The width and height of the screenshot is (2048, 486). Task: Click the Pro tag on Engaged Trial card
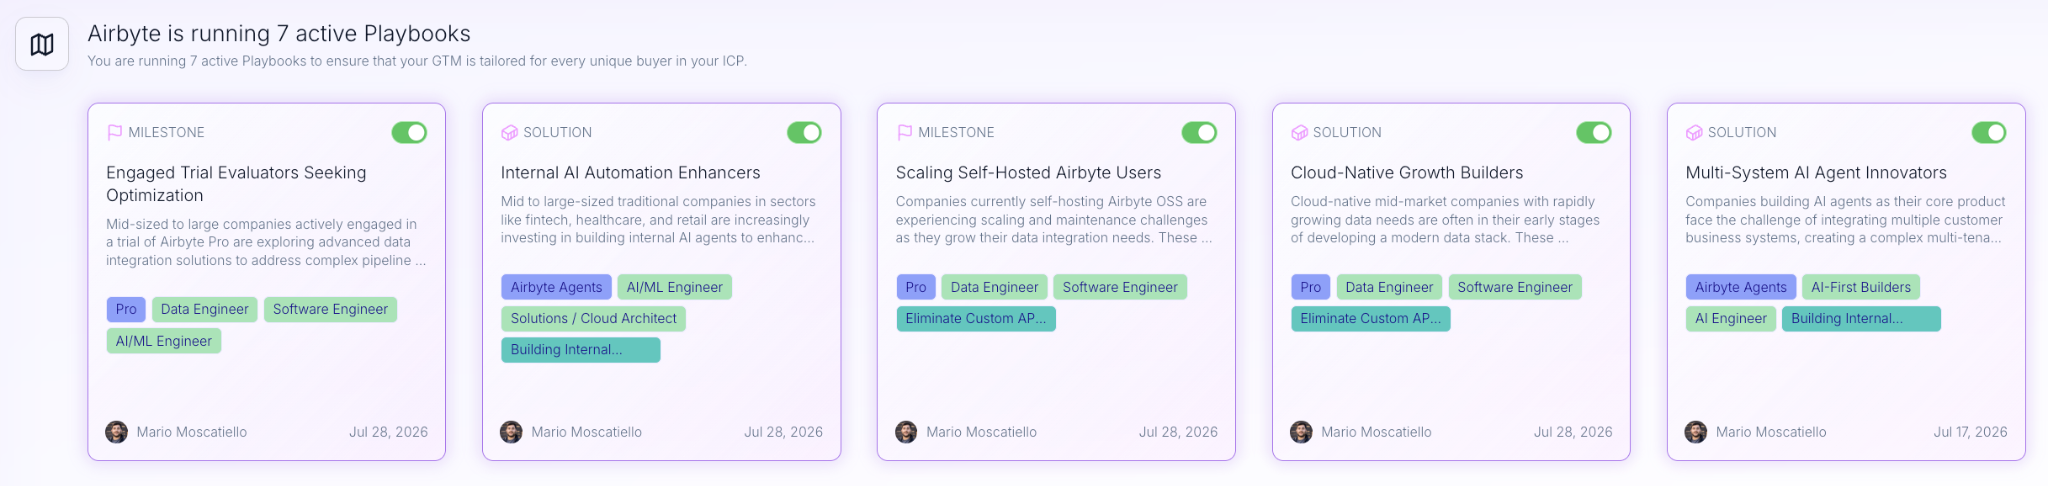point(126,309)
